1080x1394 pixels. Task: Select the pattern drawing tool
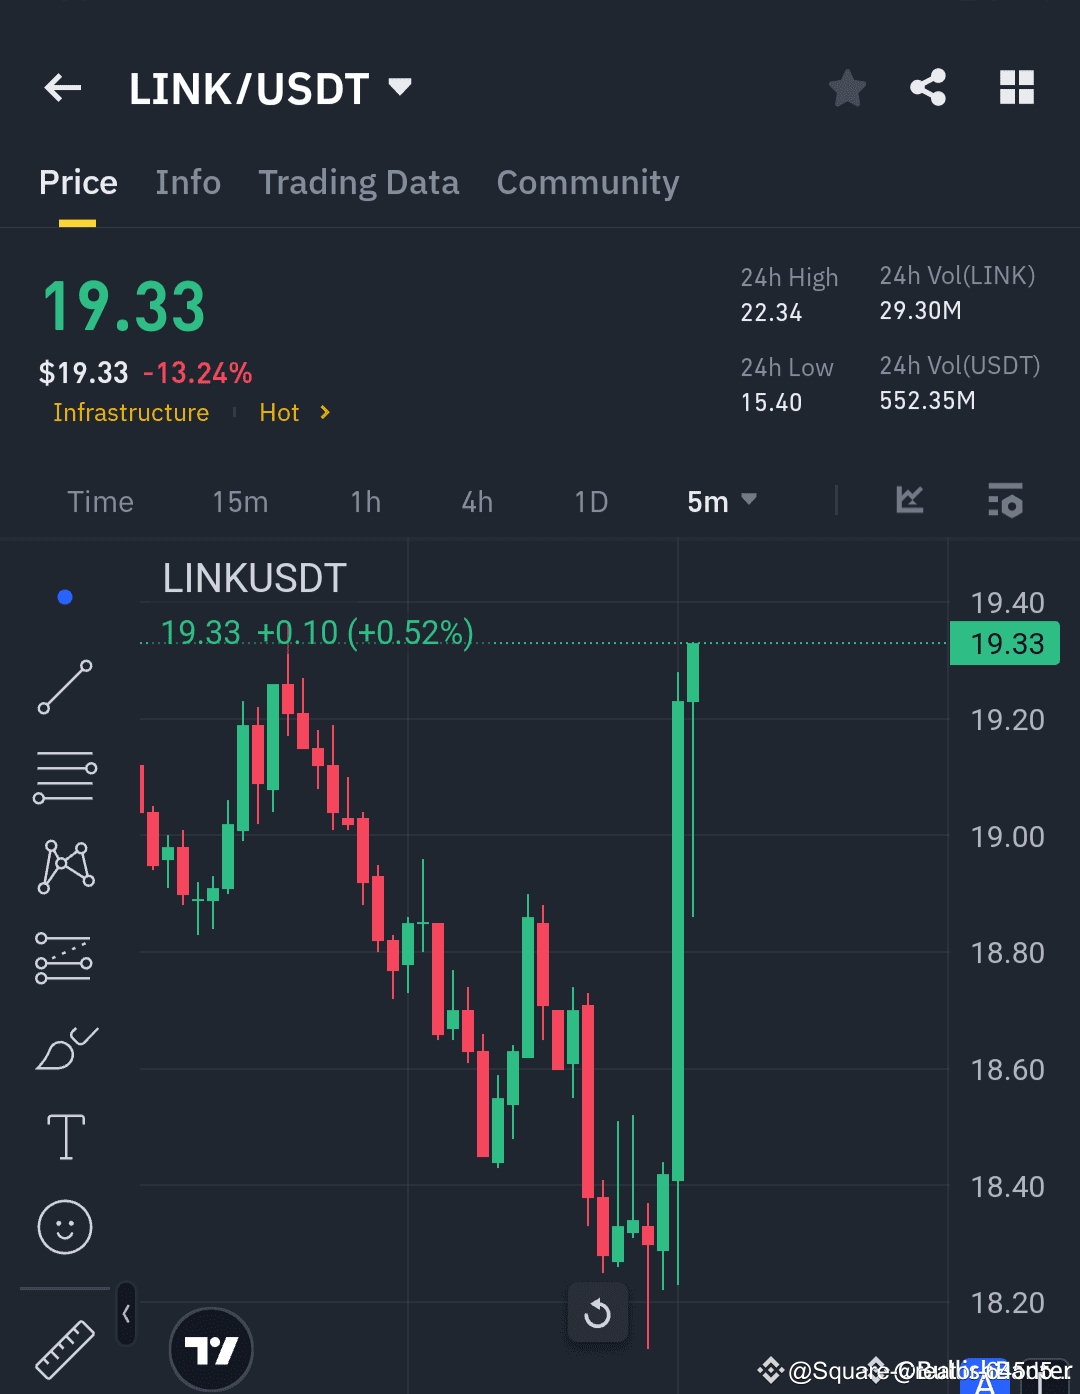coord(65,866)
